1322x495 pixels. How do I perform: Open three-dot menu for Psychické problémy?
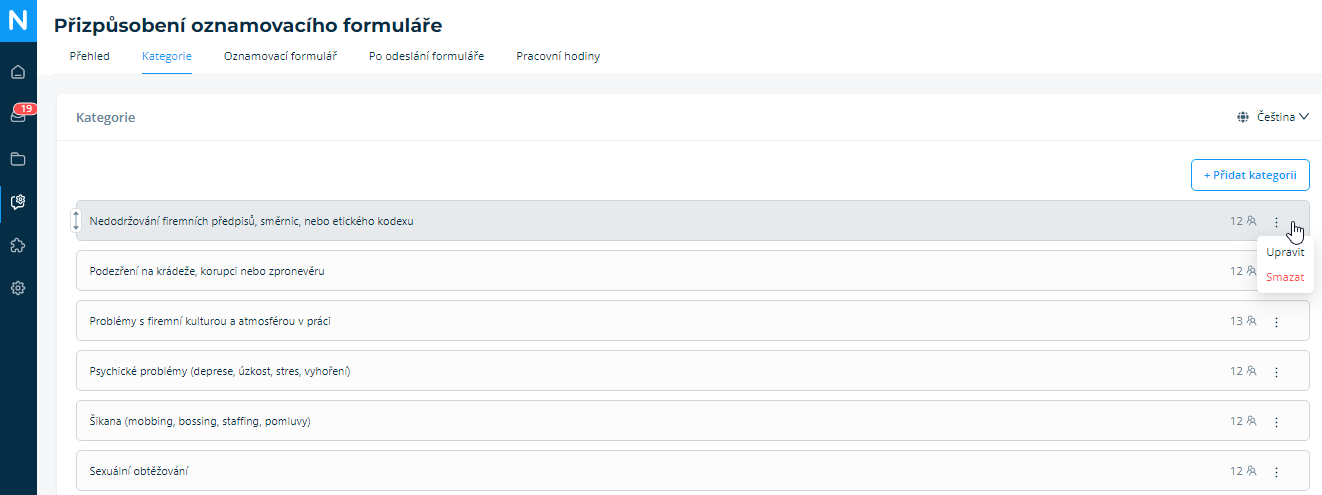1276,372
